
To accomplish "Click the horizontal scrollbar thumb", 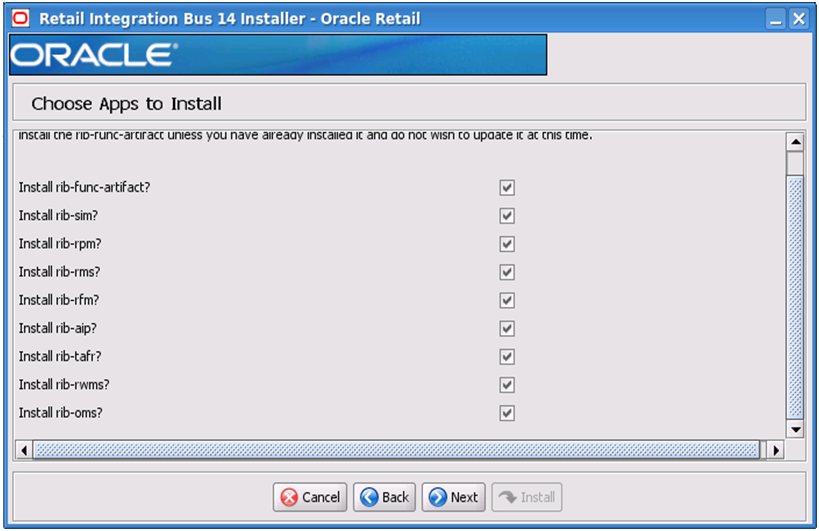I will pyautogui.click(x=396, y=450).
